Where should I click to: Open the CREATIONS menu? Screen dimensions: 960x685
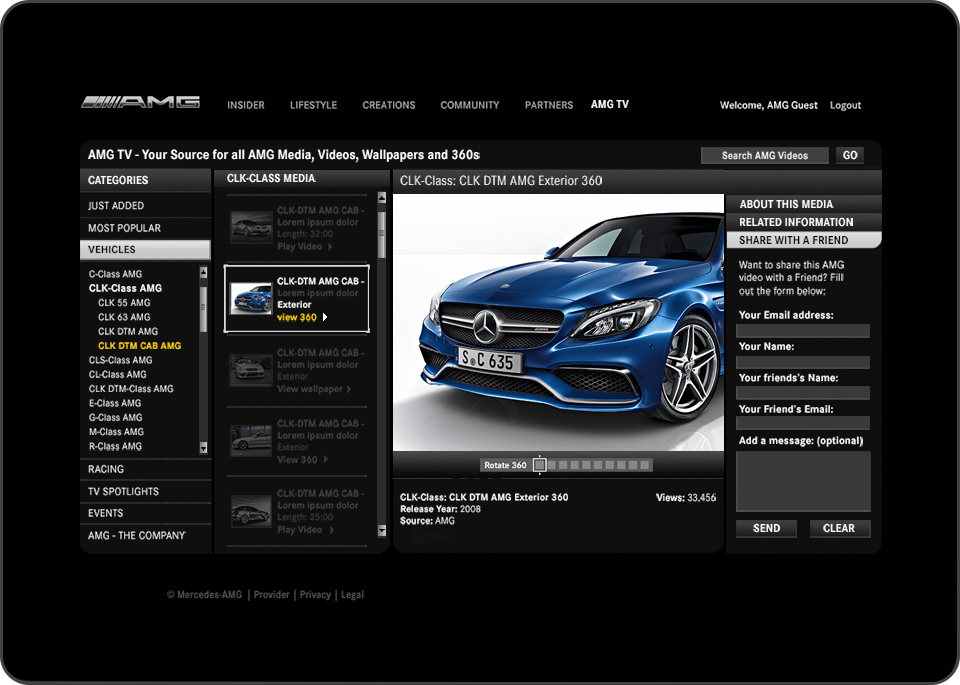click(x=389, y=105)
